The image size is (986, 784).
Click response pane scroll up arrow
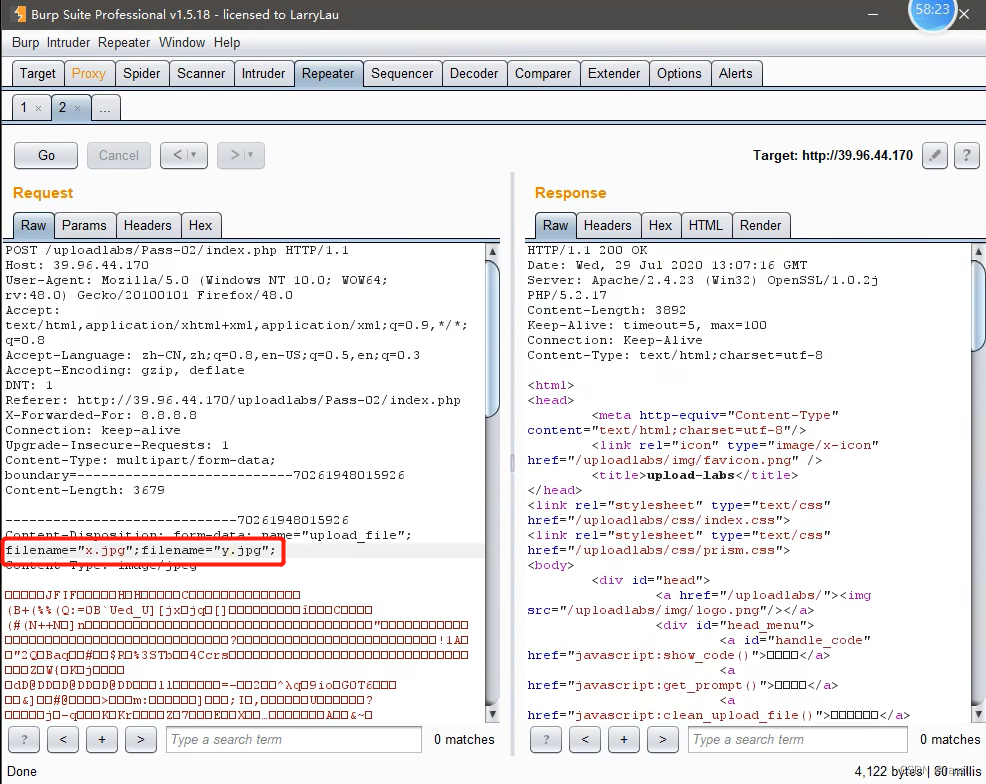pyautogui.click(x=978, y=251)
